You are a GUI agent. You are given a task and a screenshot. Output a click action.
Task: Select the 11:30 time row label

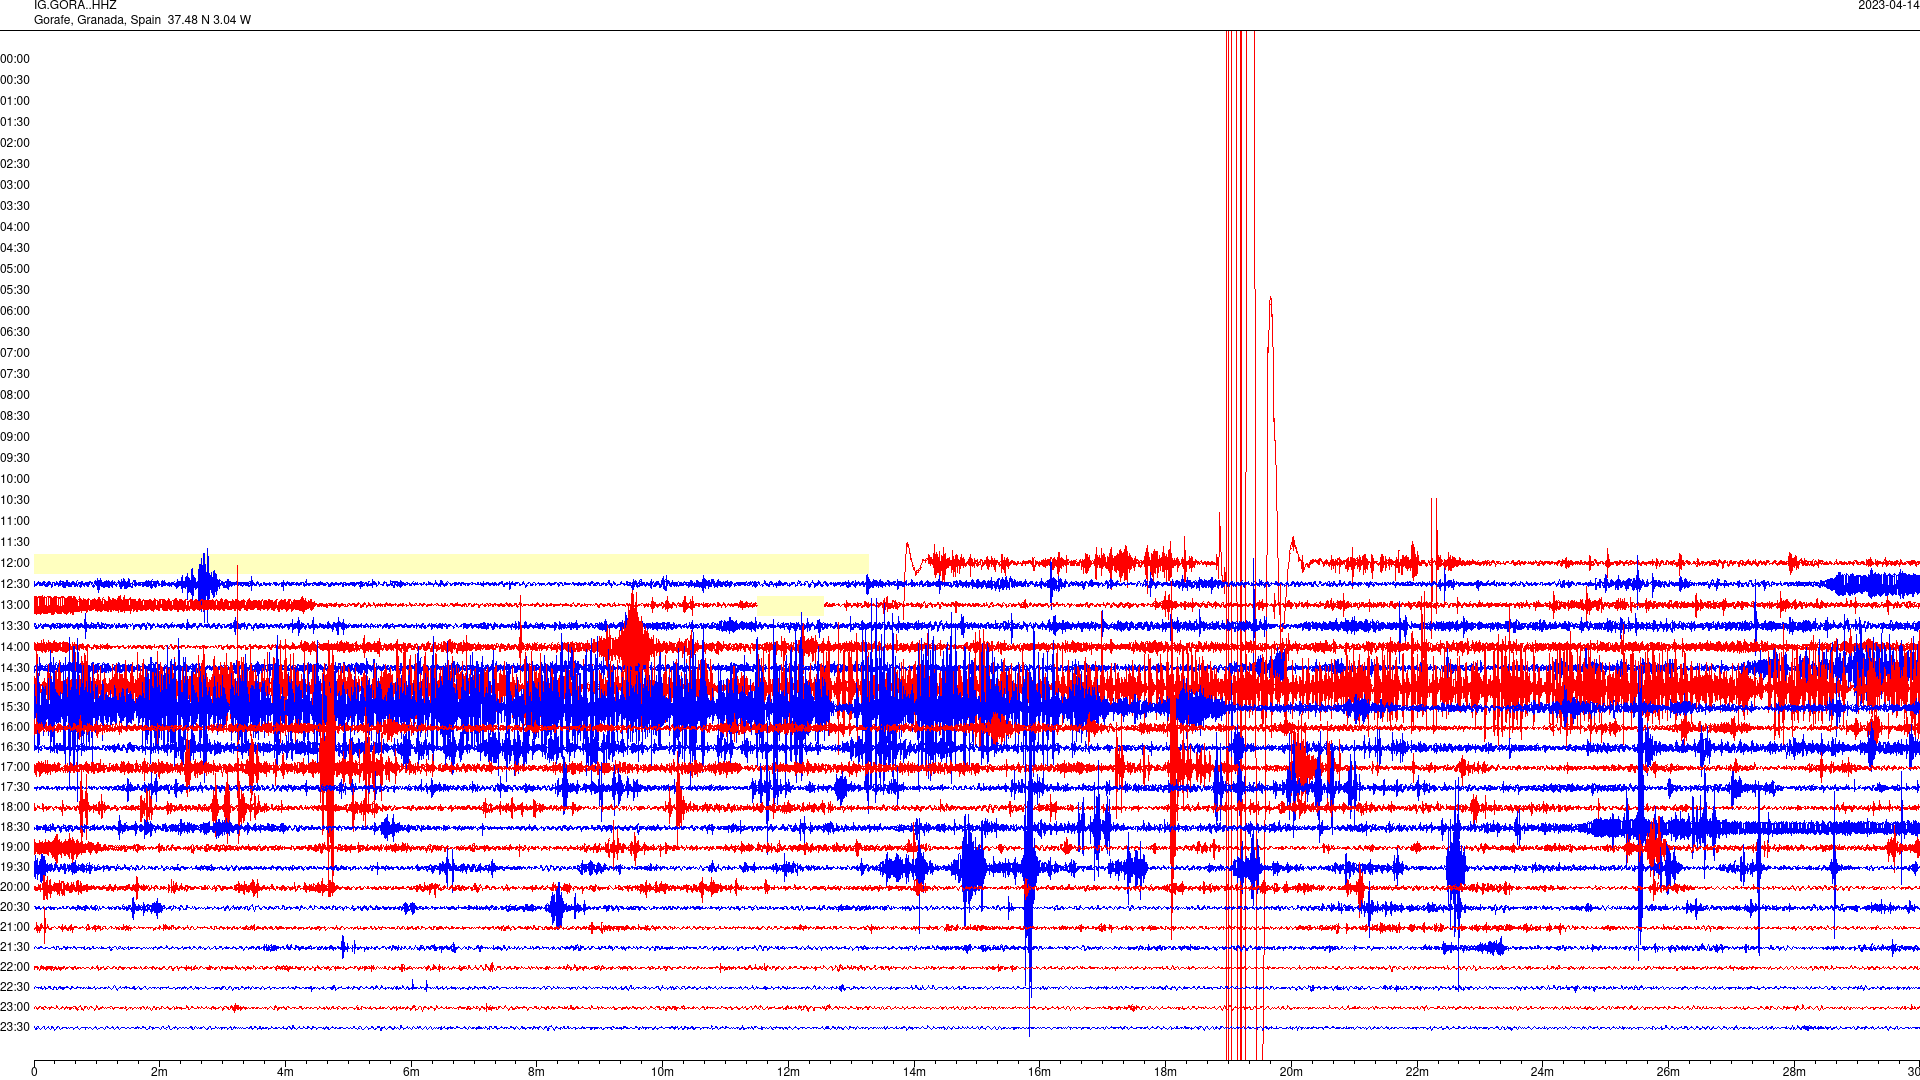(15, 542)
